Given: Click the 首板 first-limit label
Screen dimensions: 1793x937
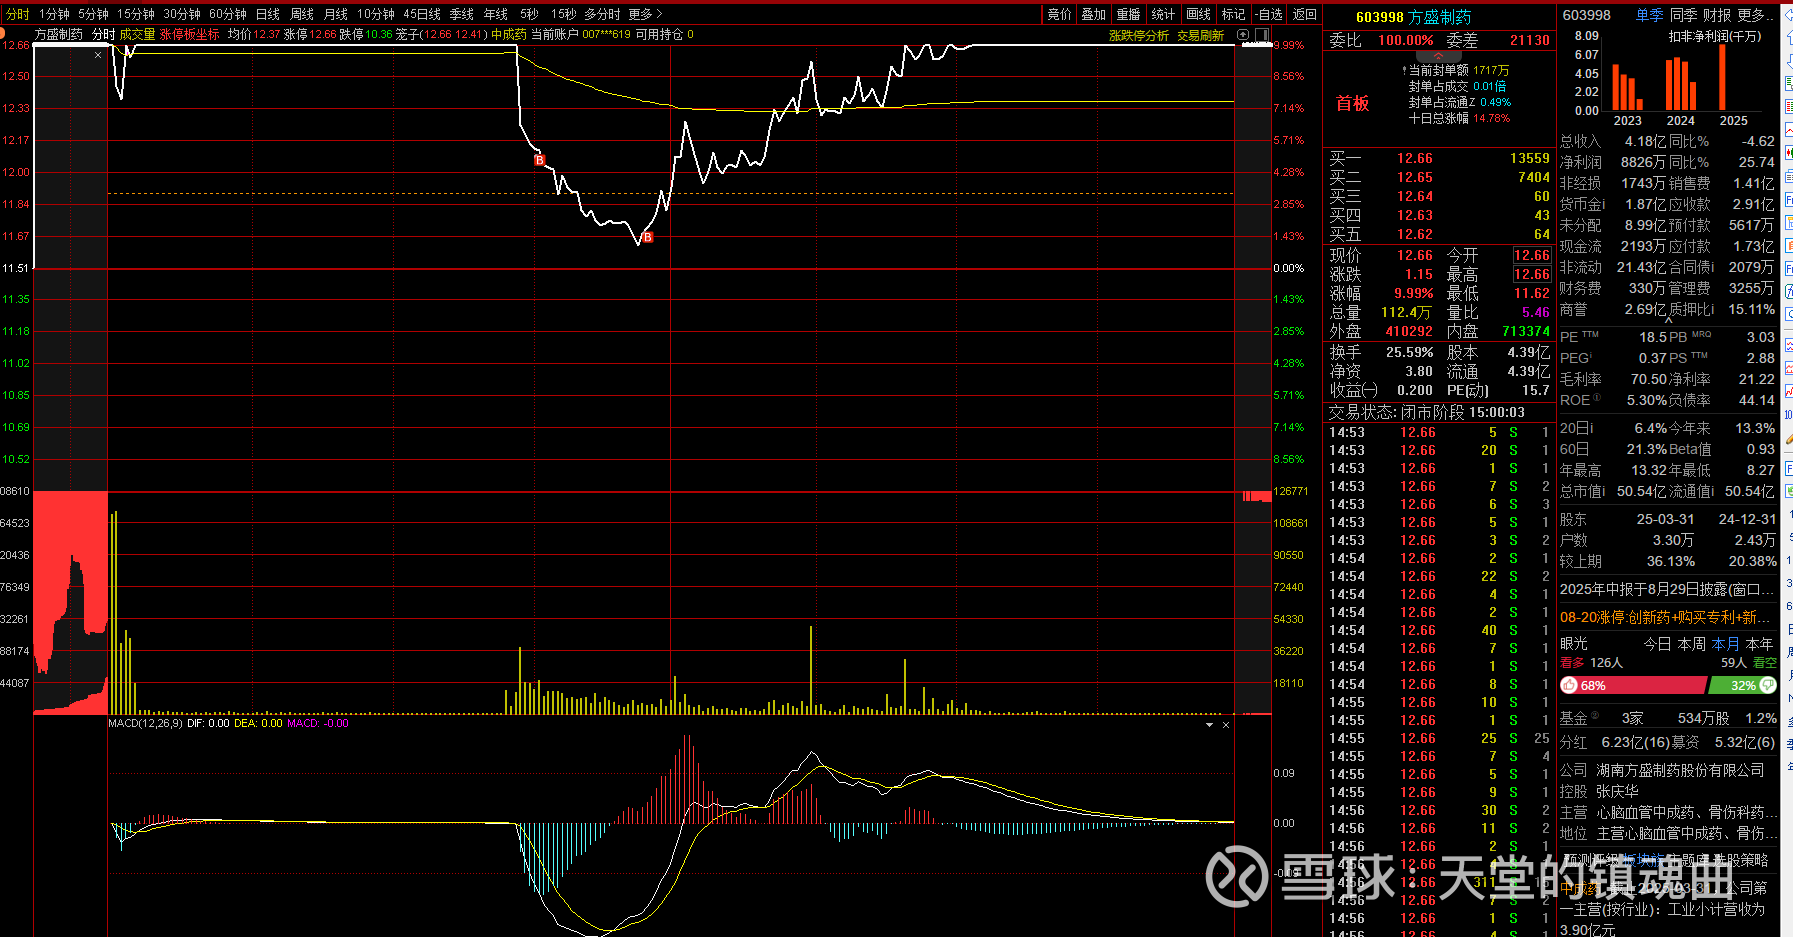Looking at the screenshot, I should click(1352, 103).
